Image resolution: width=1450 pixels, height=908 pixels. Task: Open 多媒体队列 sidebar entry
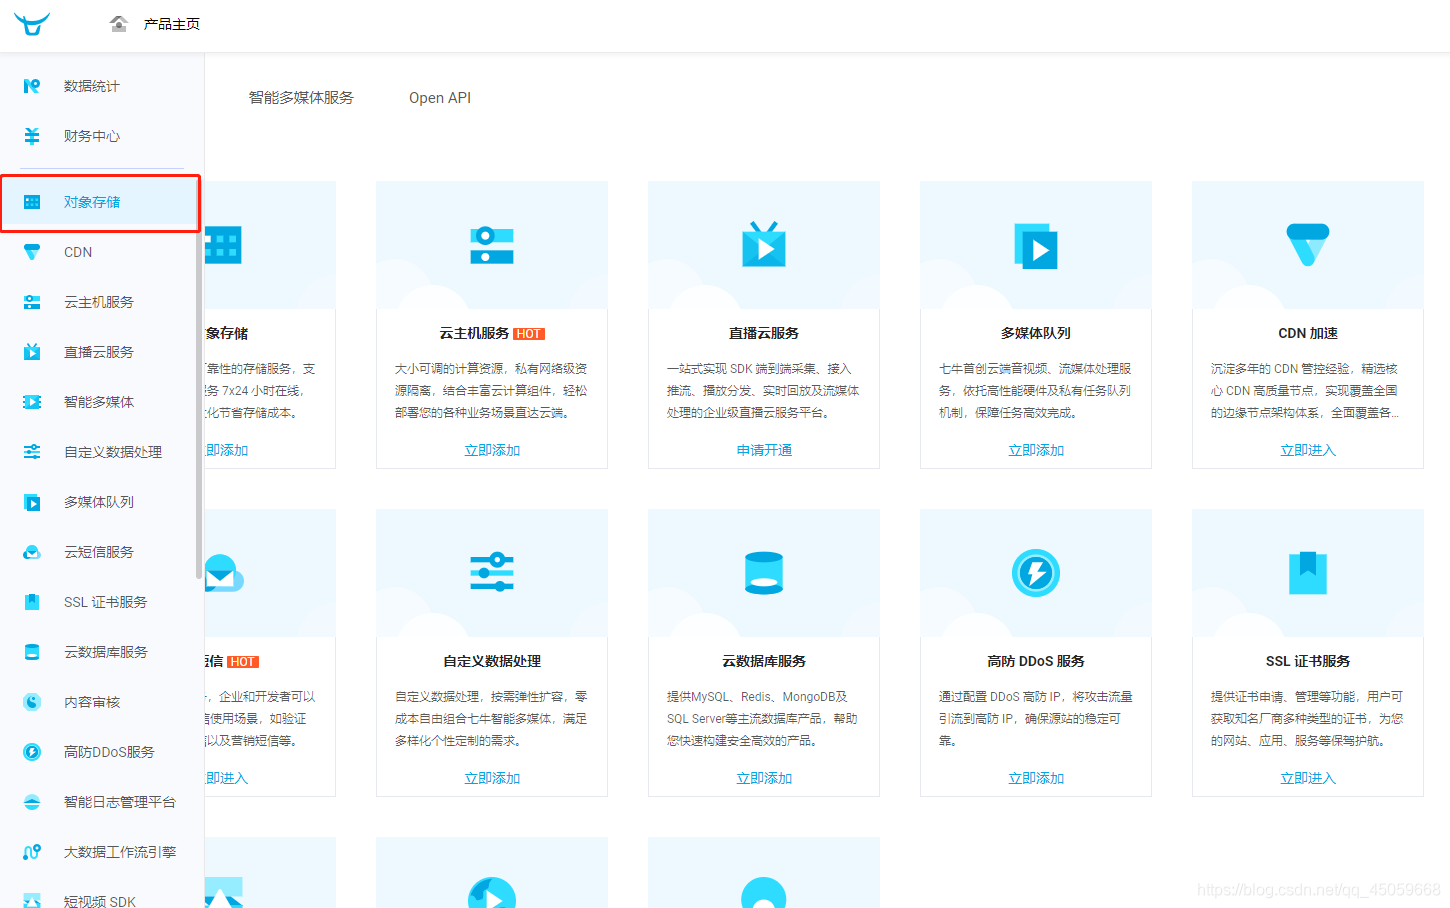[x=100, y=502]
